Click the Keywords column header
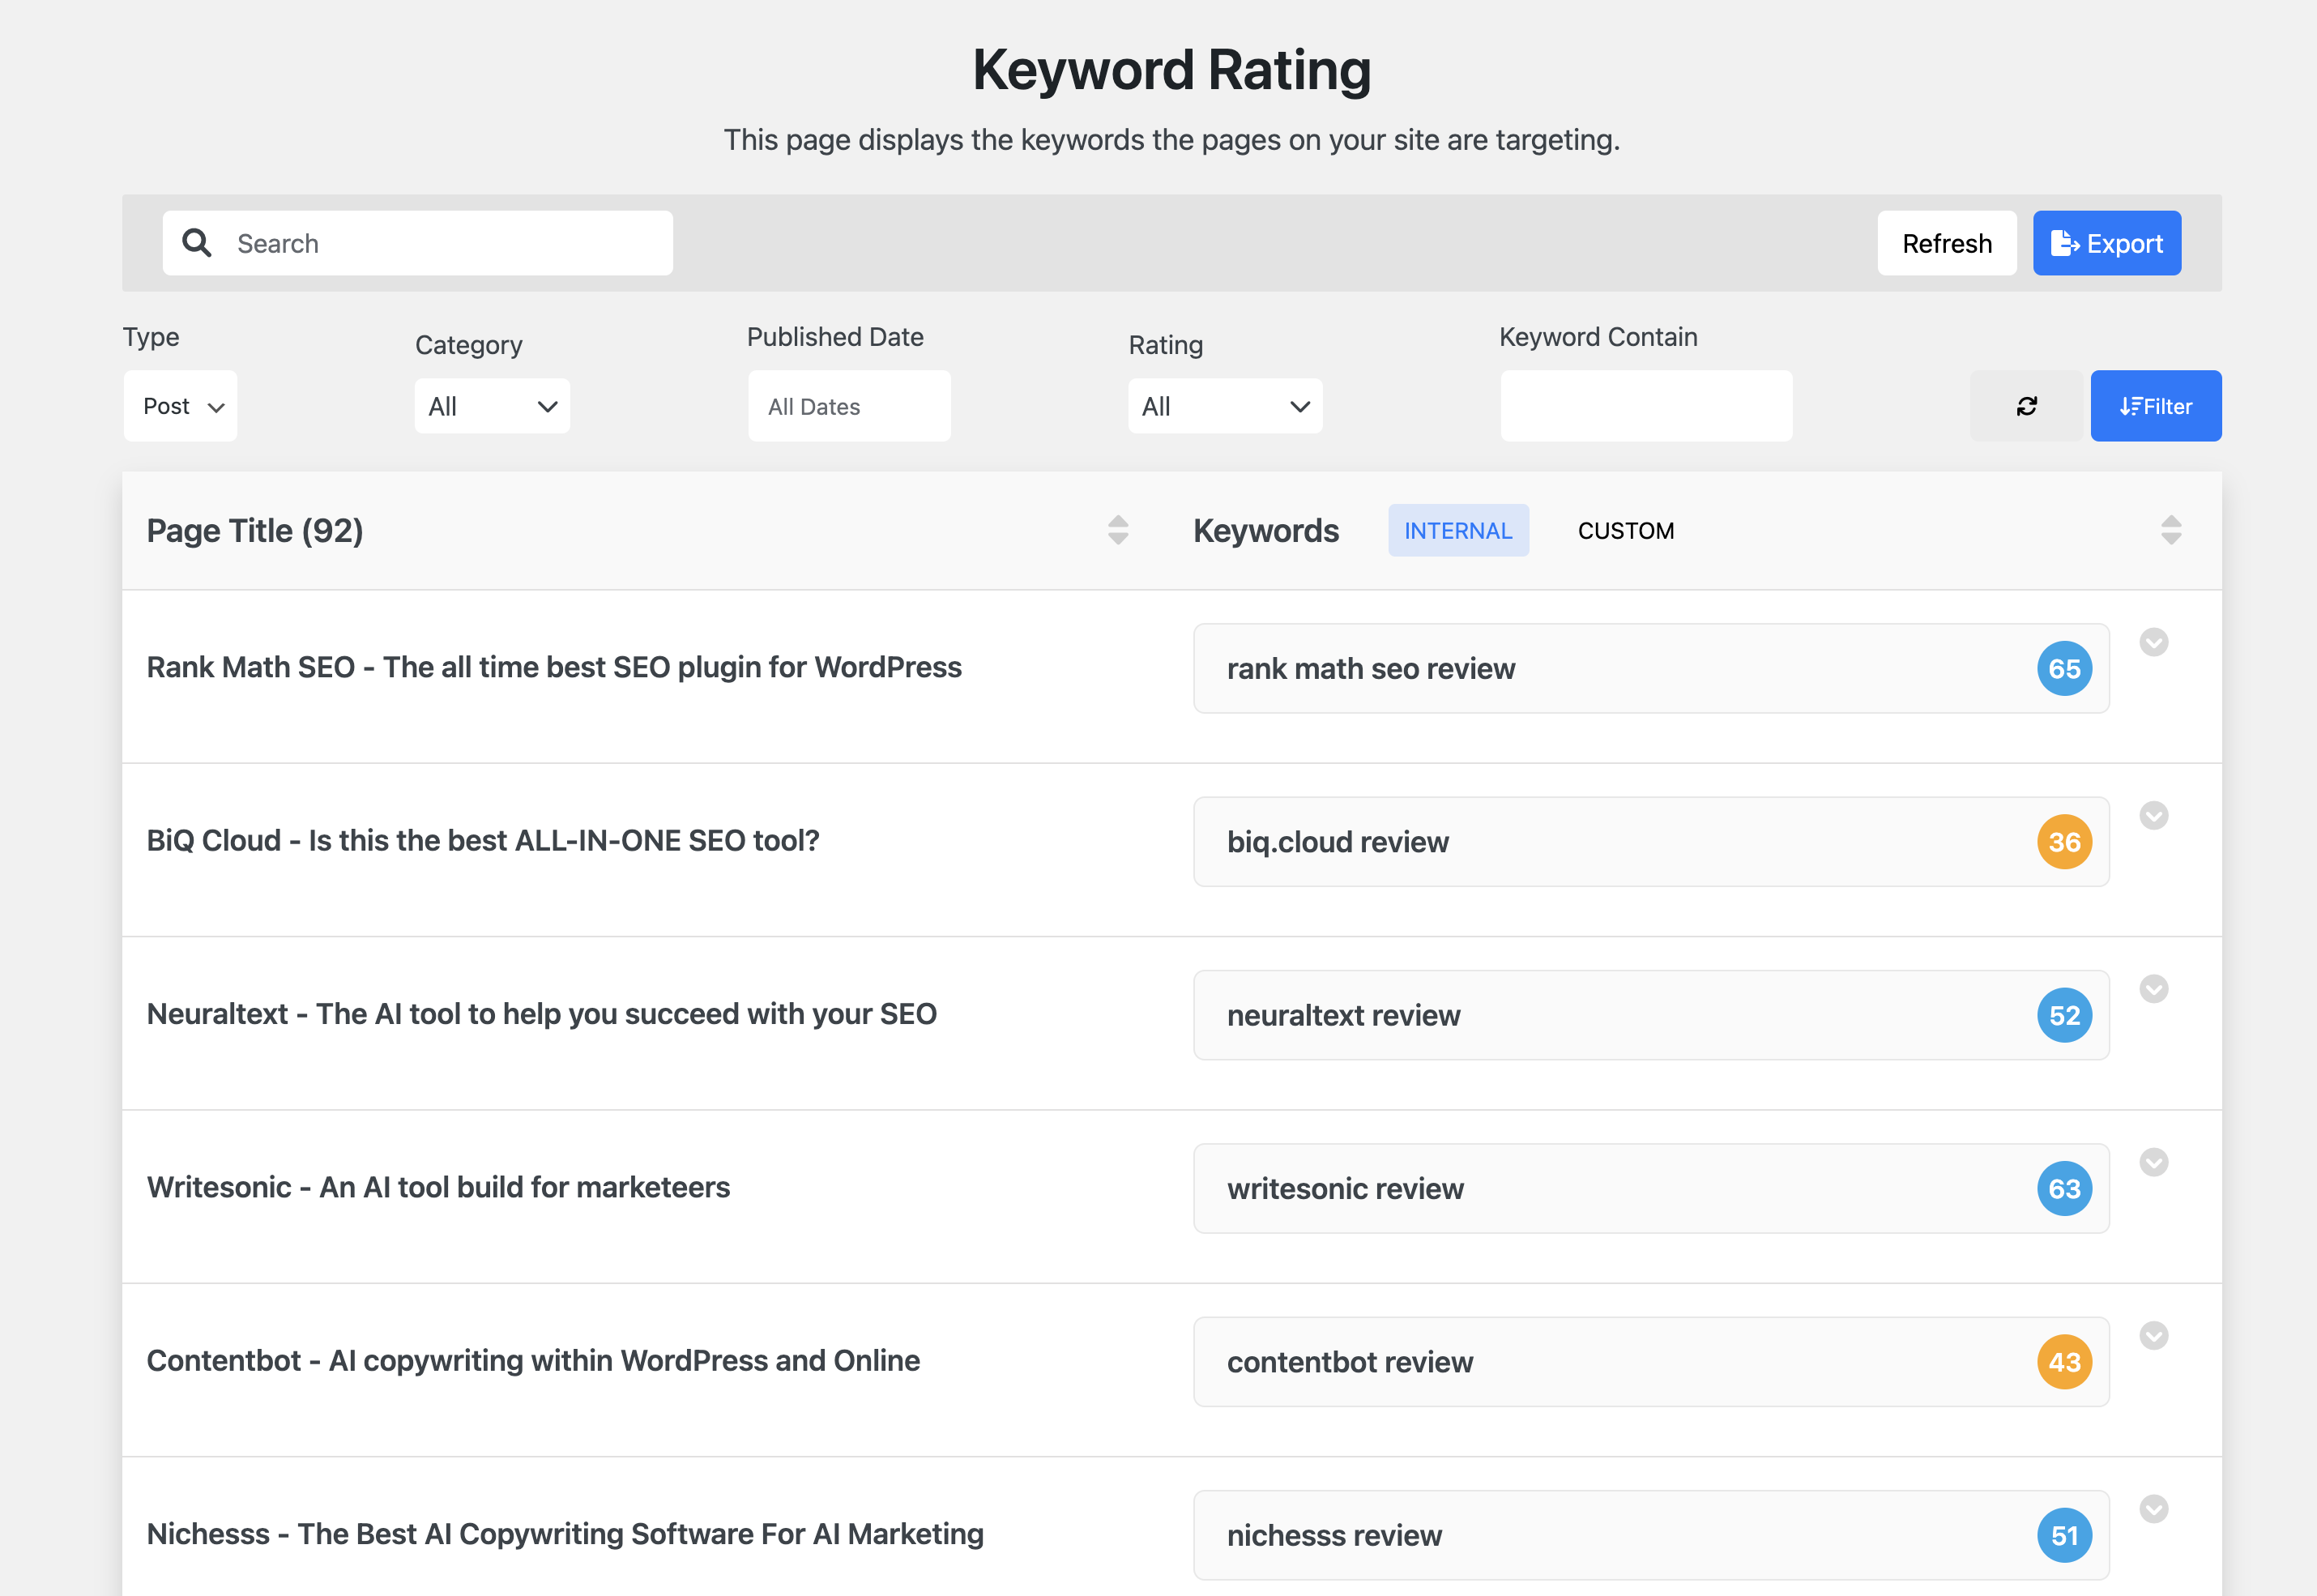 (x=1266, y=530)
